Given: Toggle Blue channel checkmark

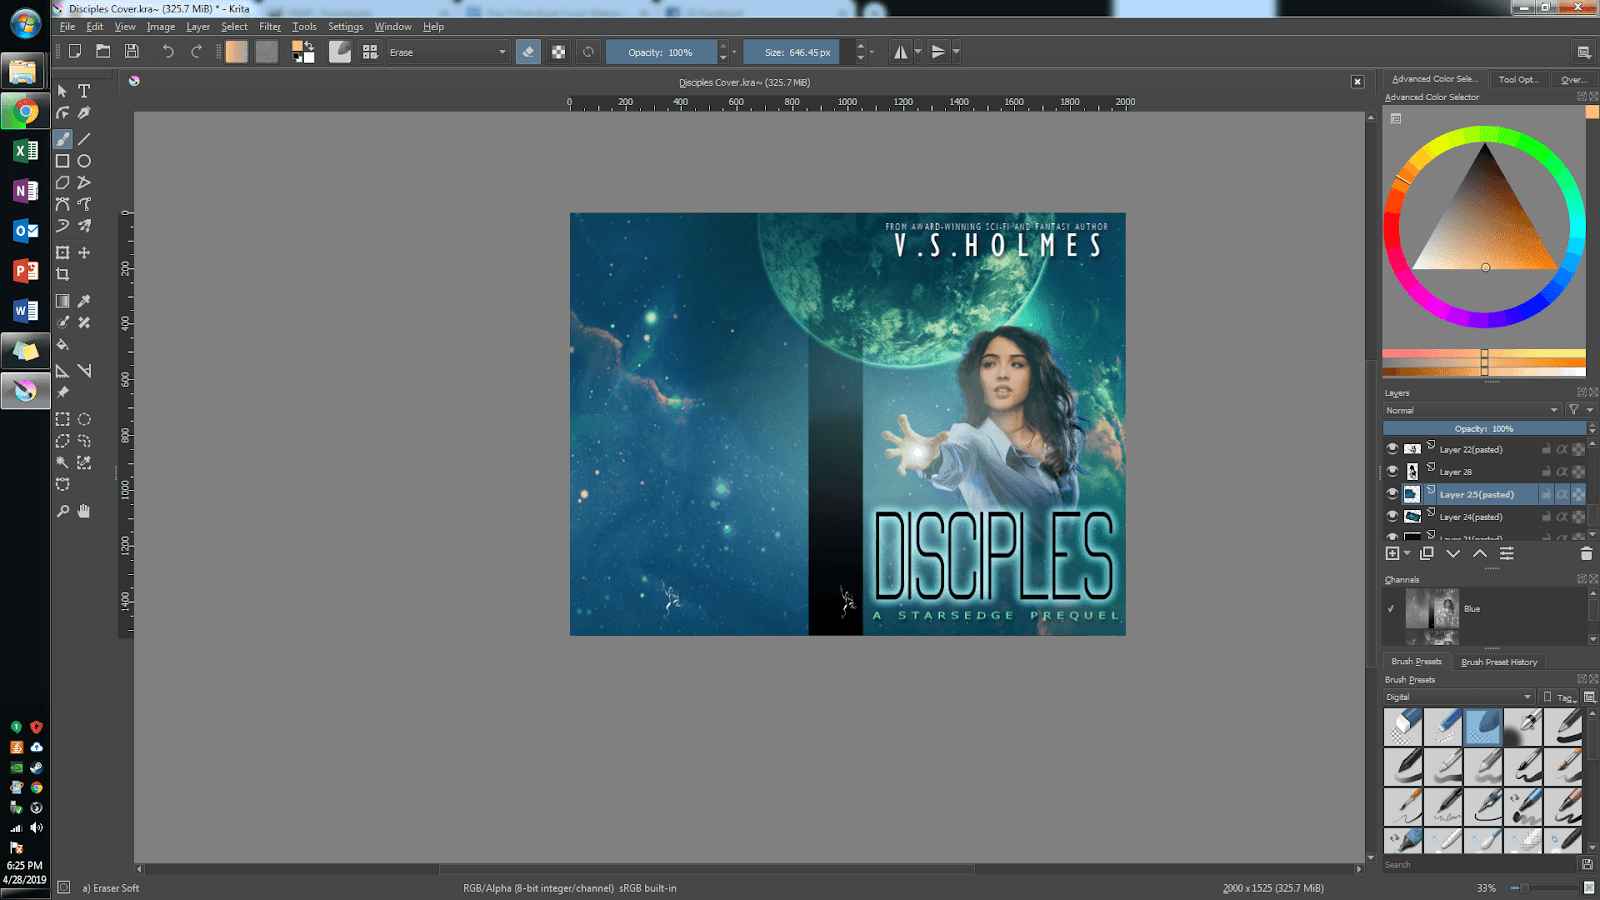Looking at the screenshot, I should tap(1391, 608).
